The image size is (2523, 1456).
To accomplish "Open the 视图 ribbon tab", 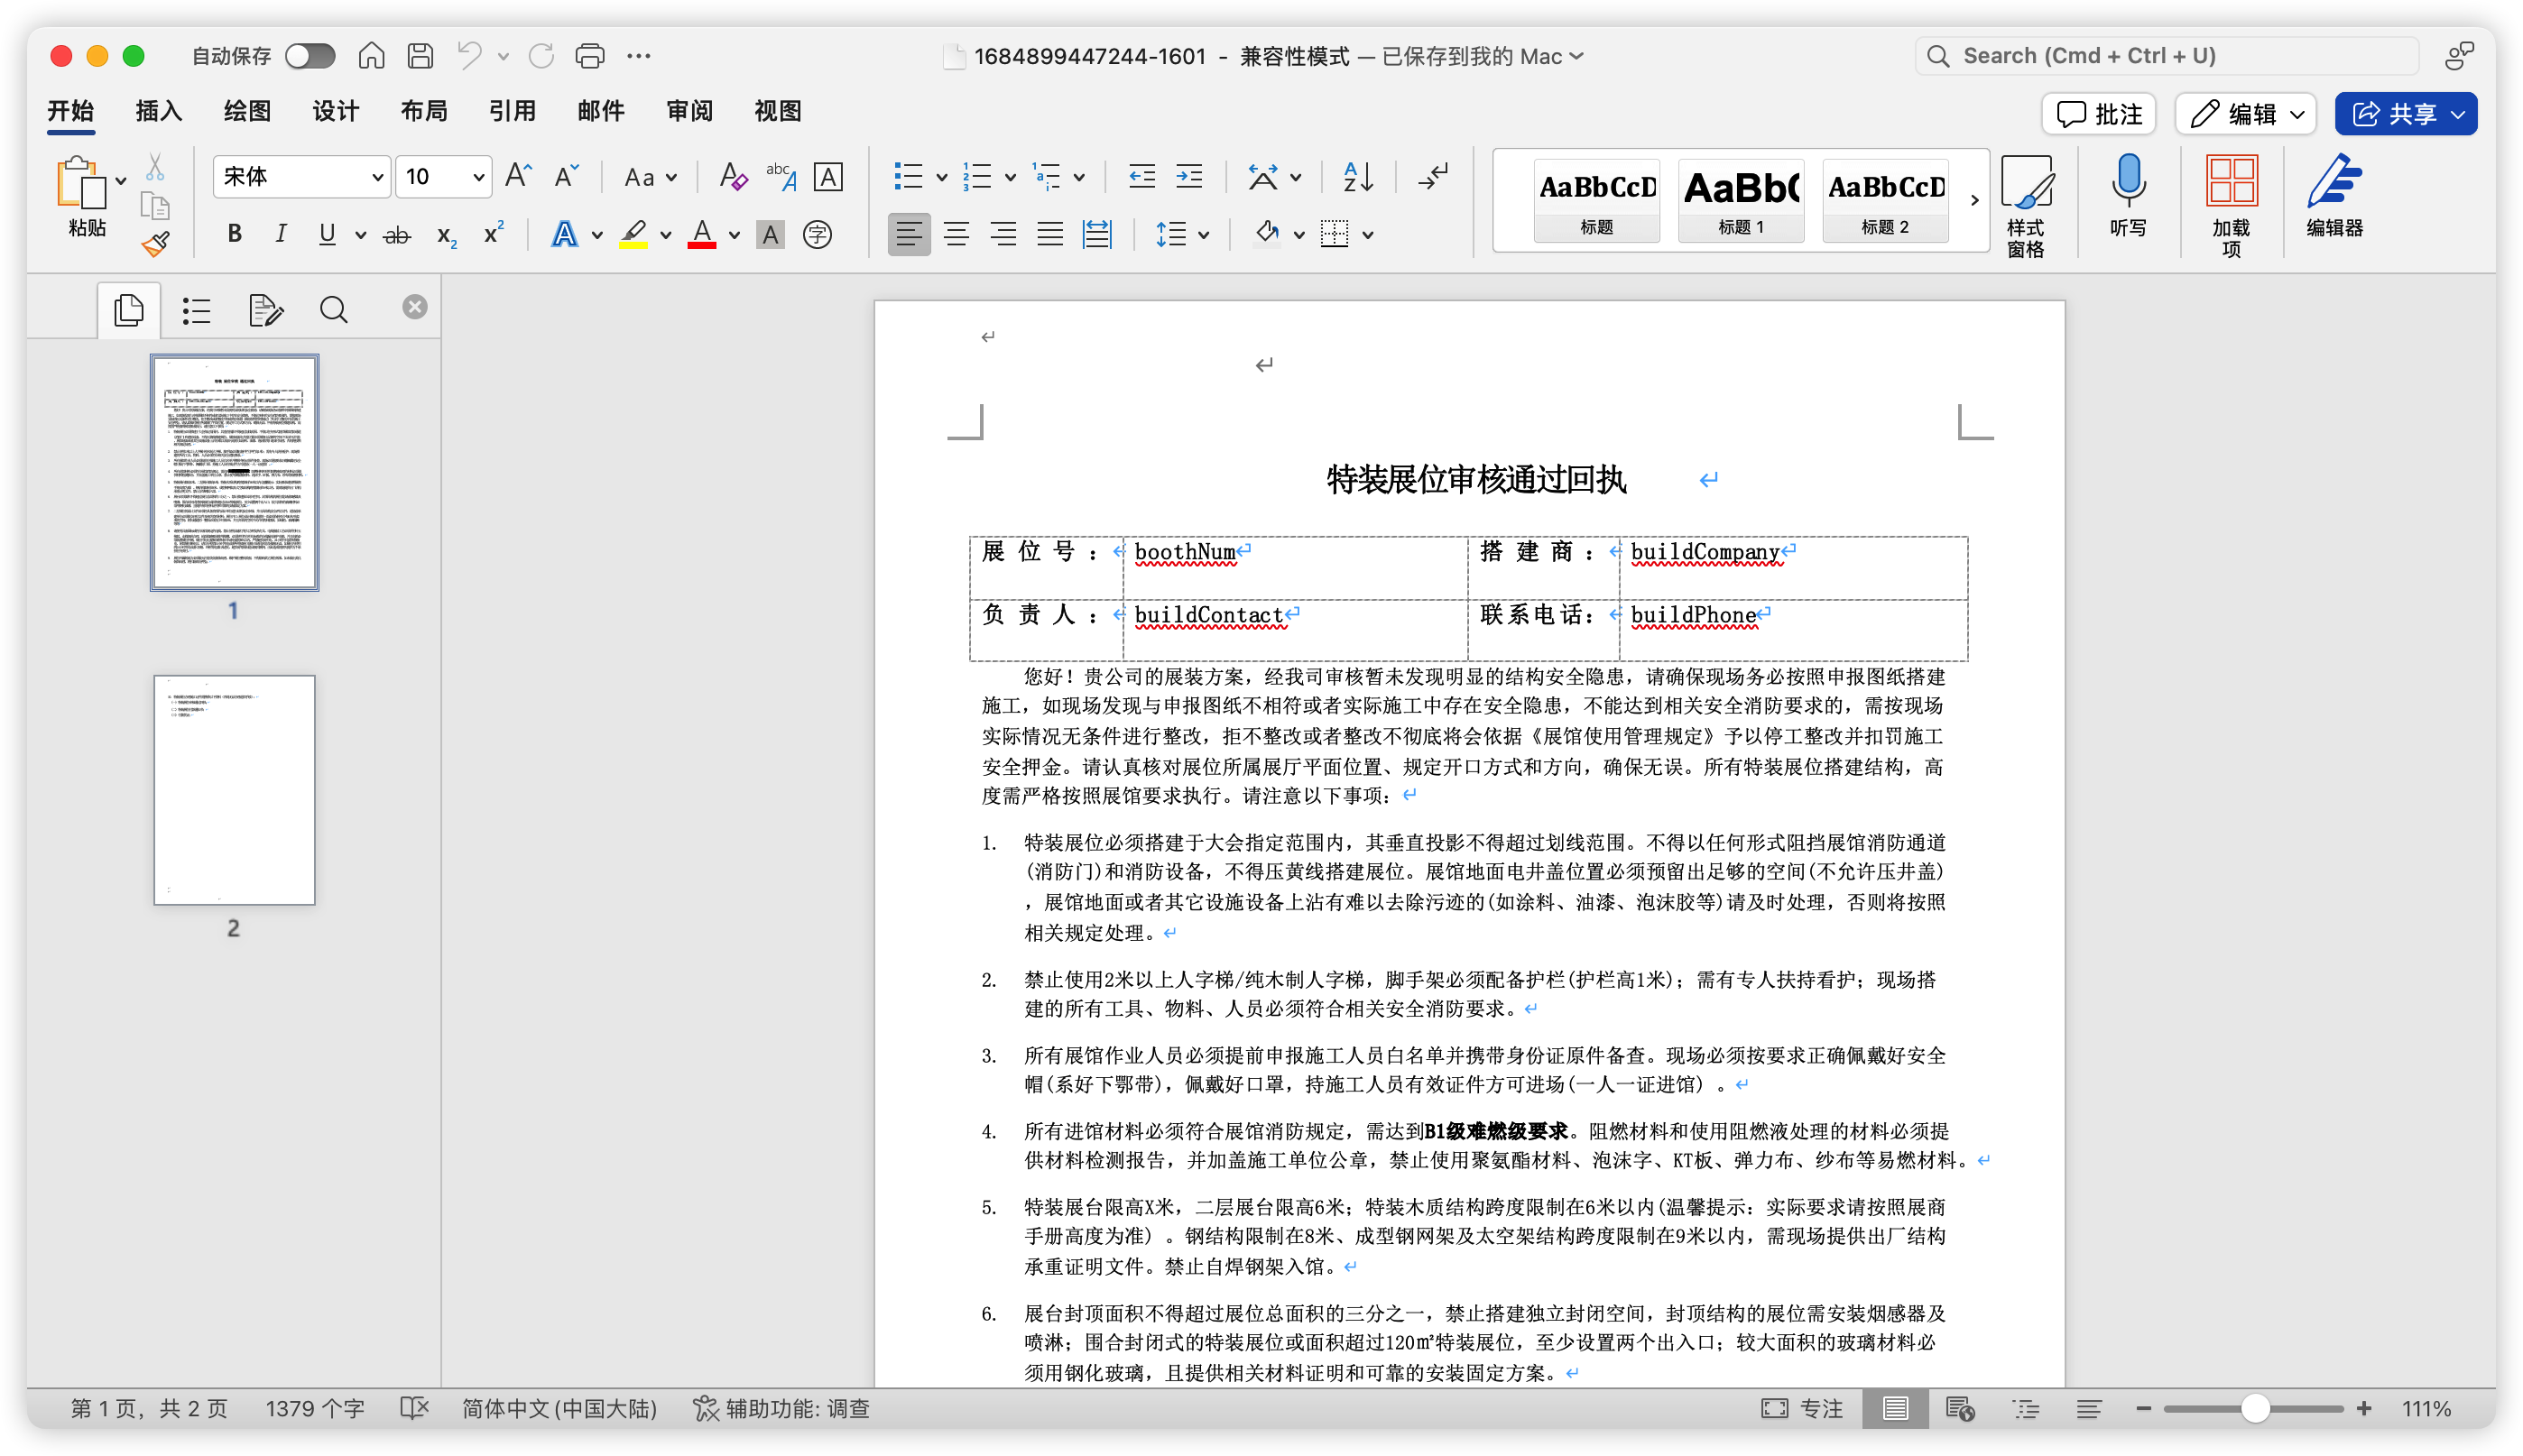I will 778,111.
